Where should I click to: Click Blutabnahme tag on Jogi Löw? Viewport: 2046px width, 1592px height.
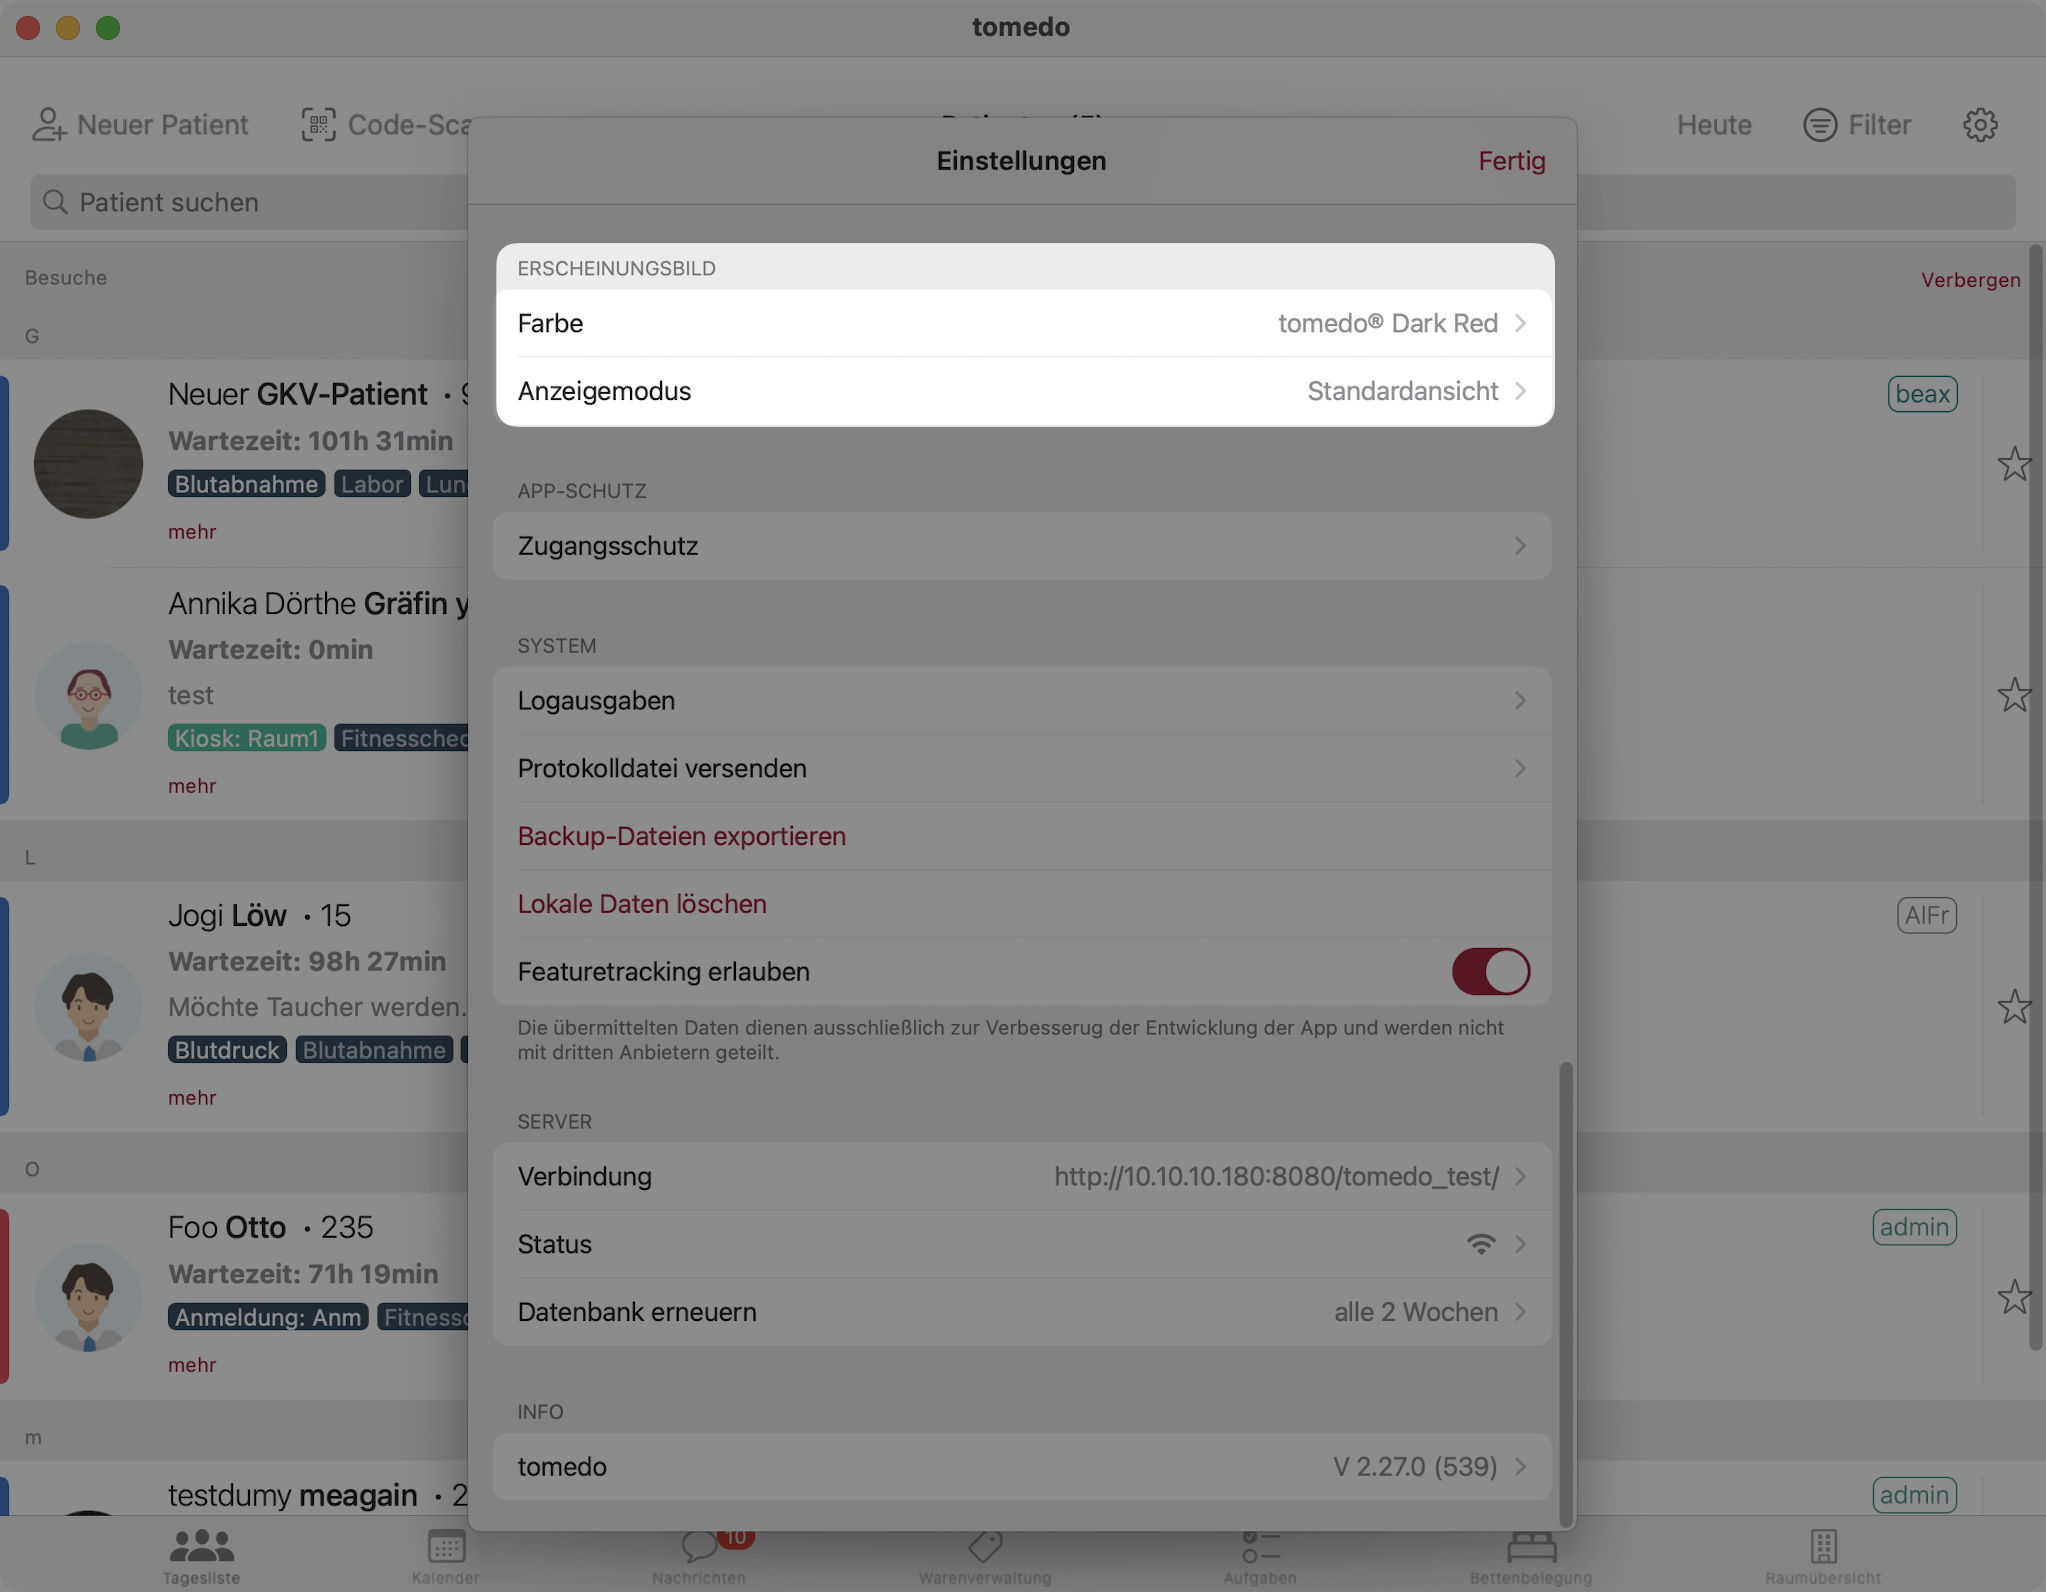pyautogui.click(x=374, y=1050)
